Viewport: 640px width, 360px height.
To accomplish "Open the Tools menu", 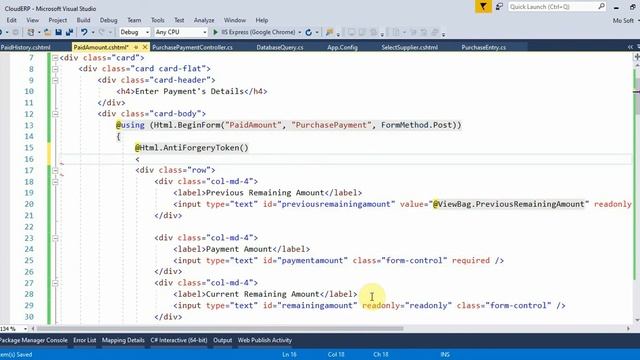I will [158, 20].
